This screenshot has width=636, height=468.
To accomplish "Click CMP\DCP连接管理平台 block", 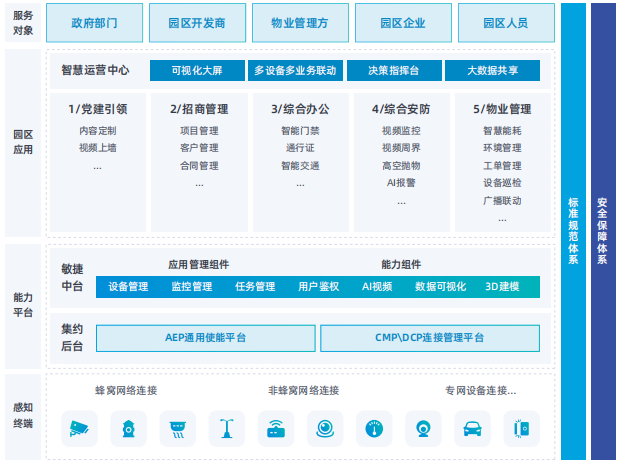I will [430, 338].
